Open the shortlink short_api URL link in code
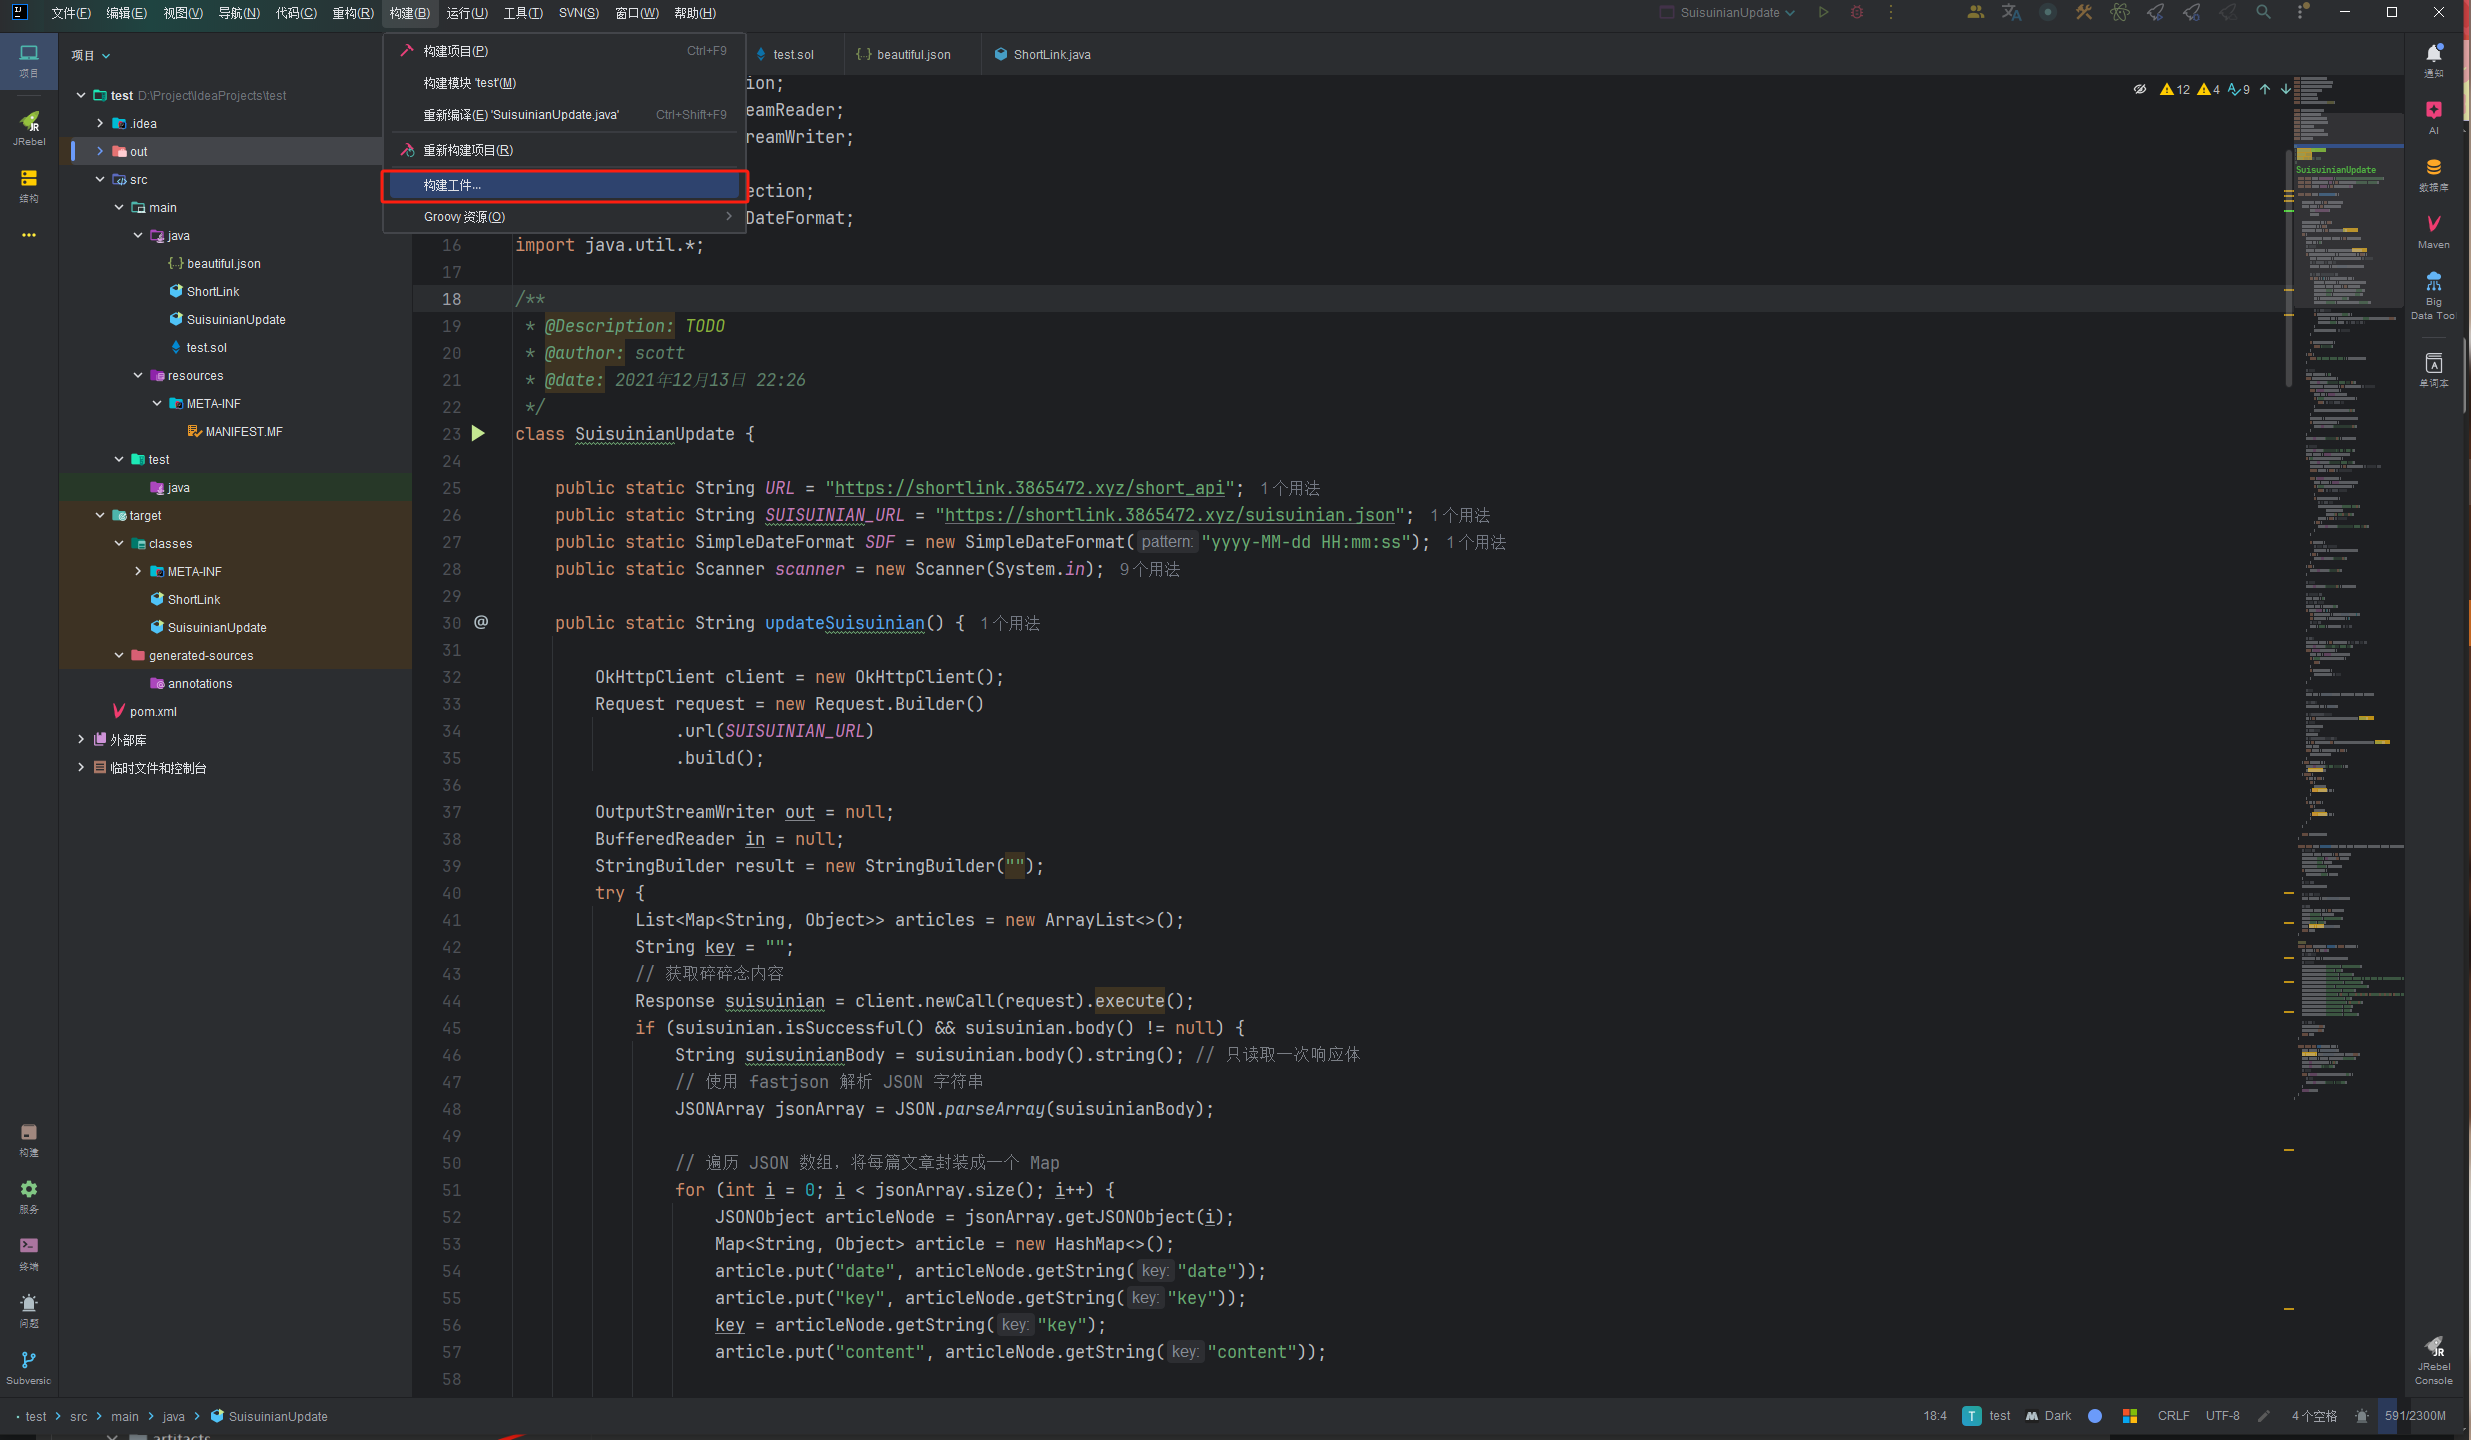 pyautogui.click(x=1029, y=488)
